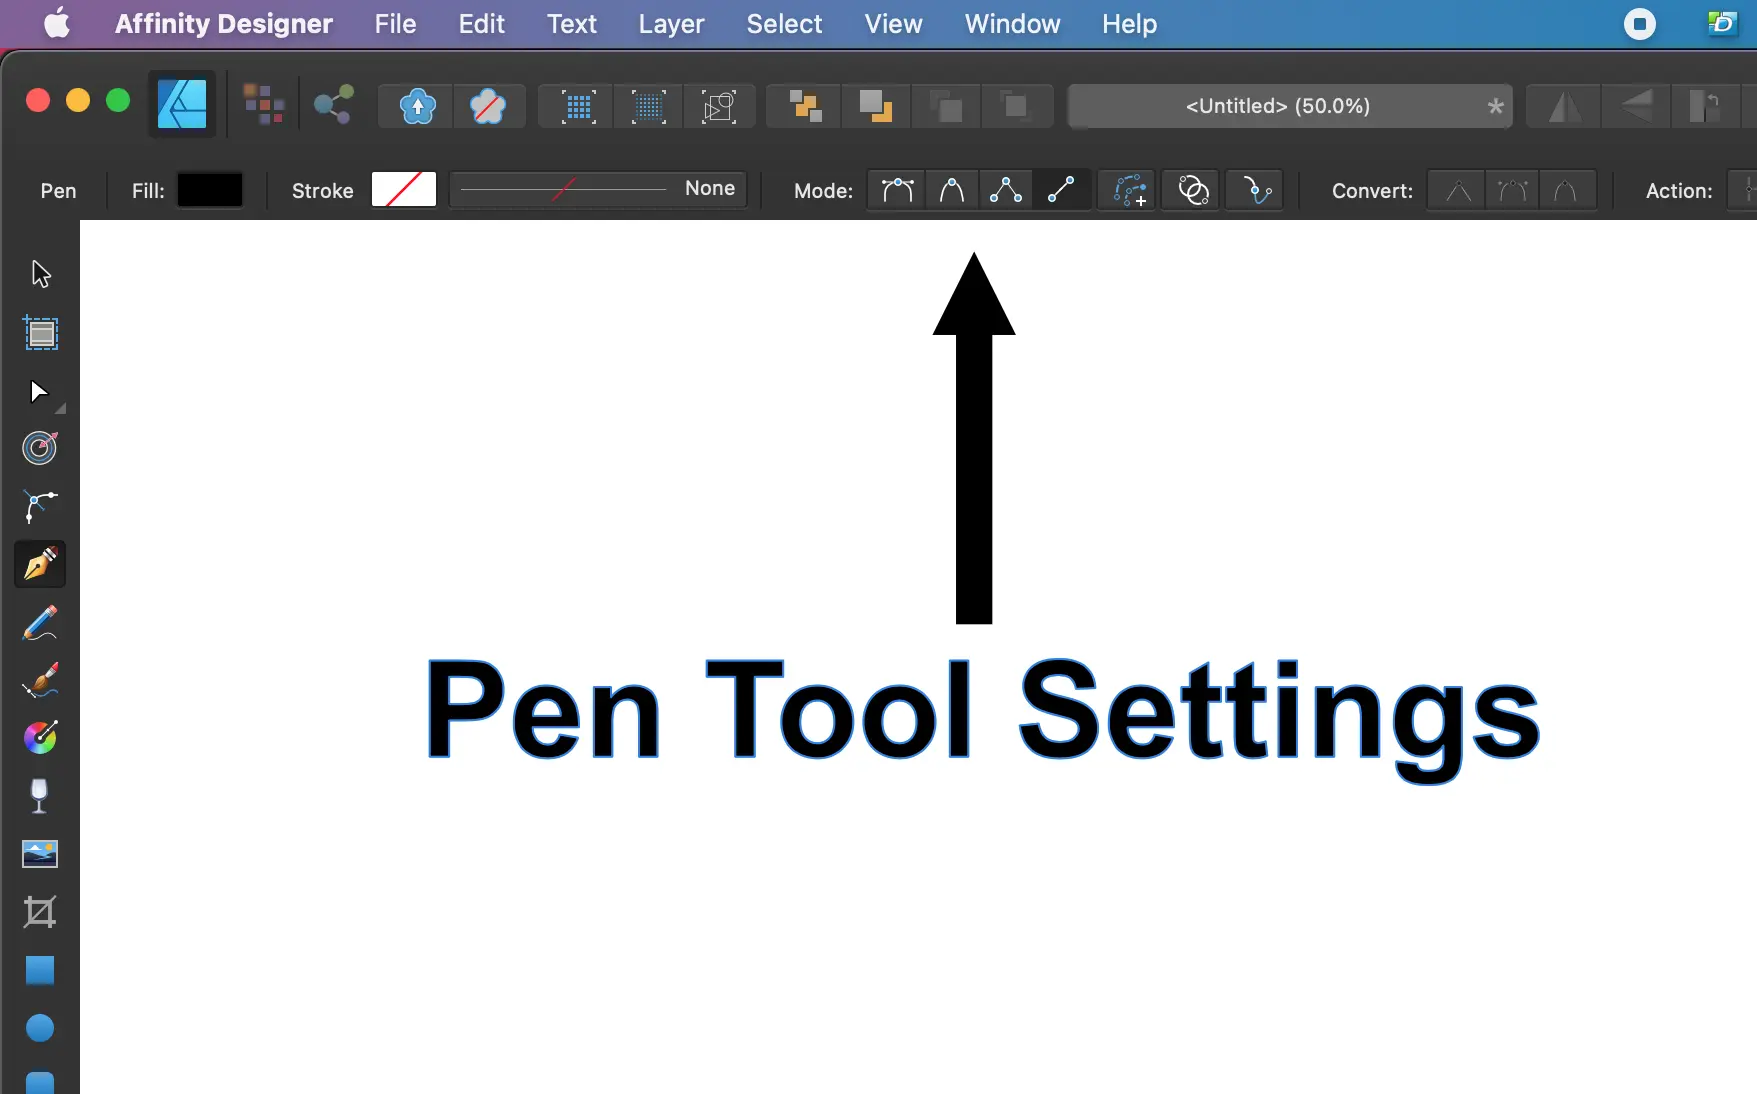
Task: Open the Text menu
Action: click(x=571, y=24)
